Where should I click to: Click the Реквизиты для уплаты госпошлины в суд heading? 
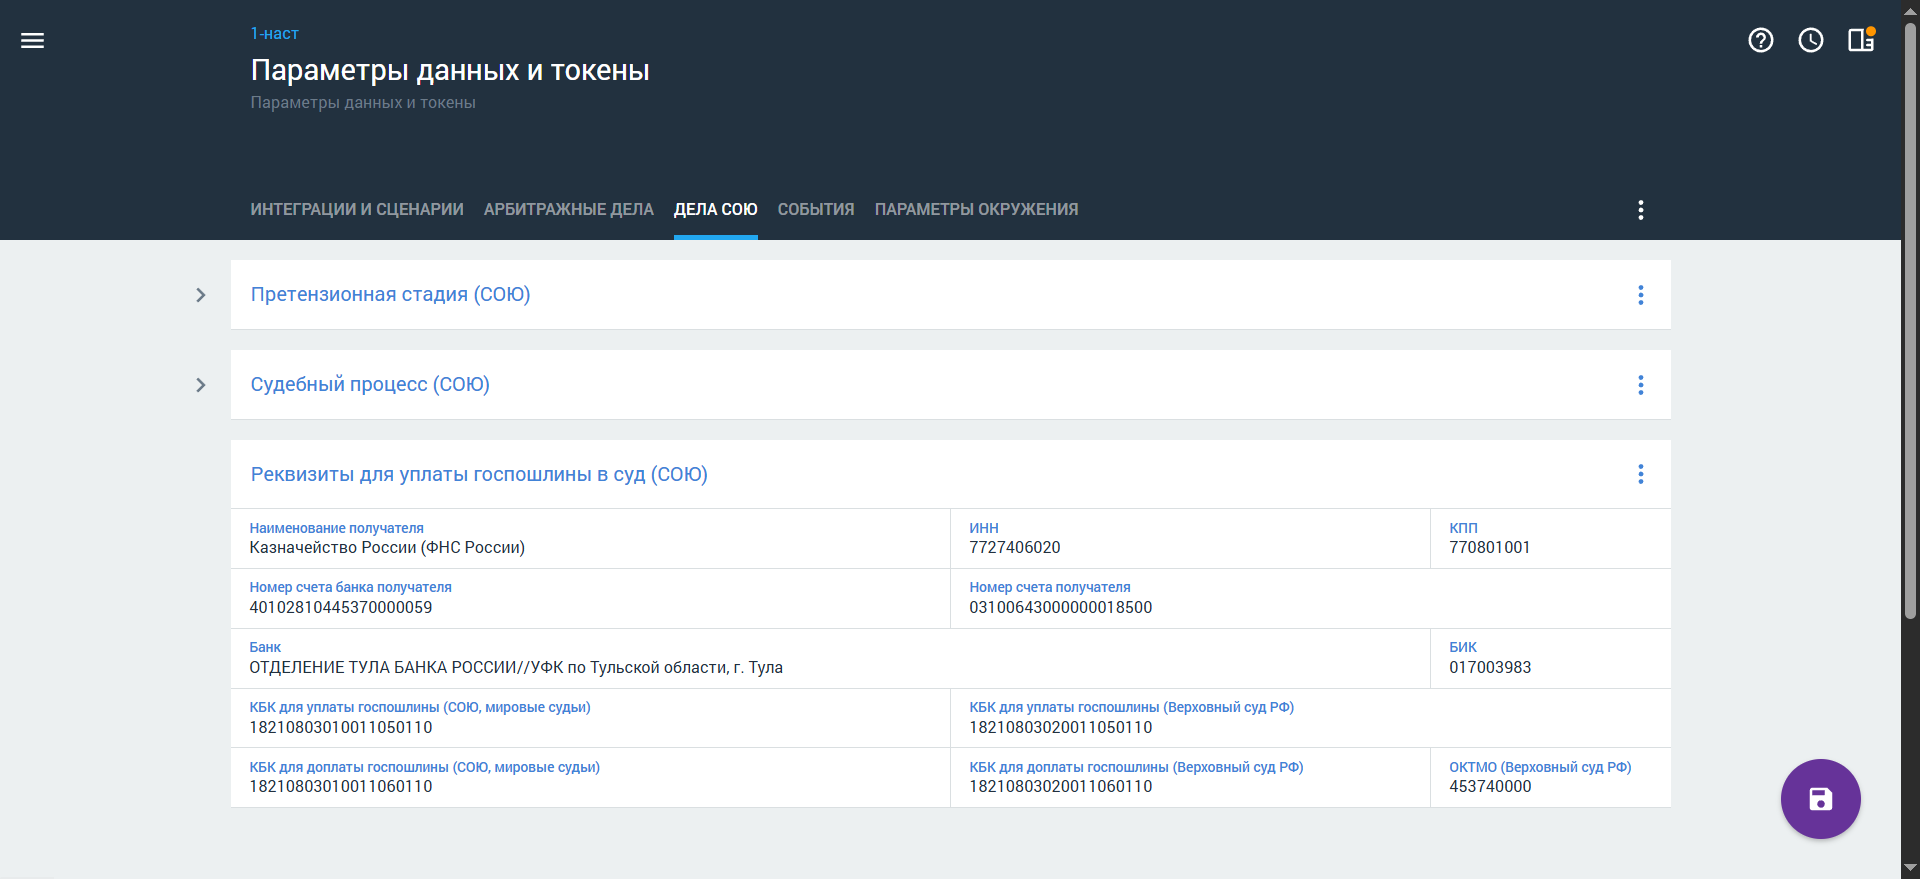click(x=479, y=474)
